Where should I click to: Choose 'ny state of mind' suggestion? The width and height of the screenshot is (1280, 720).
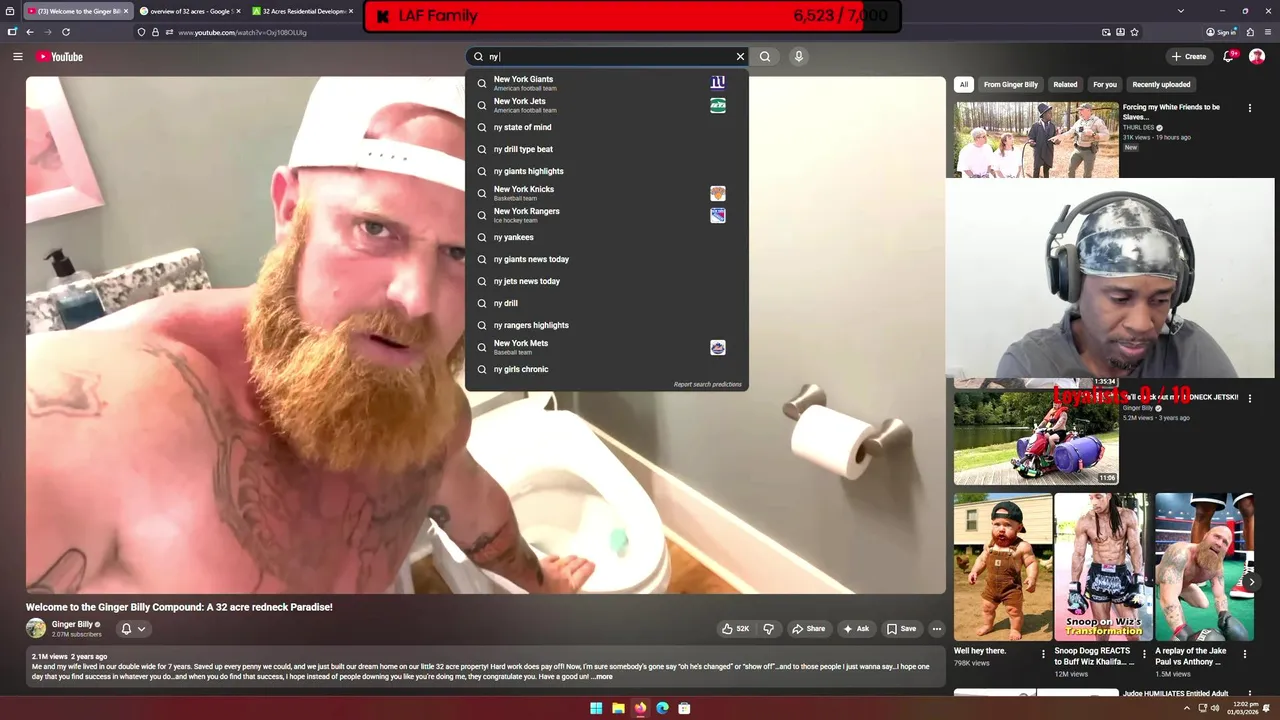pyautogui.click(x=606, y=127)
